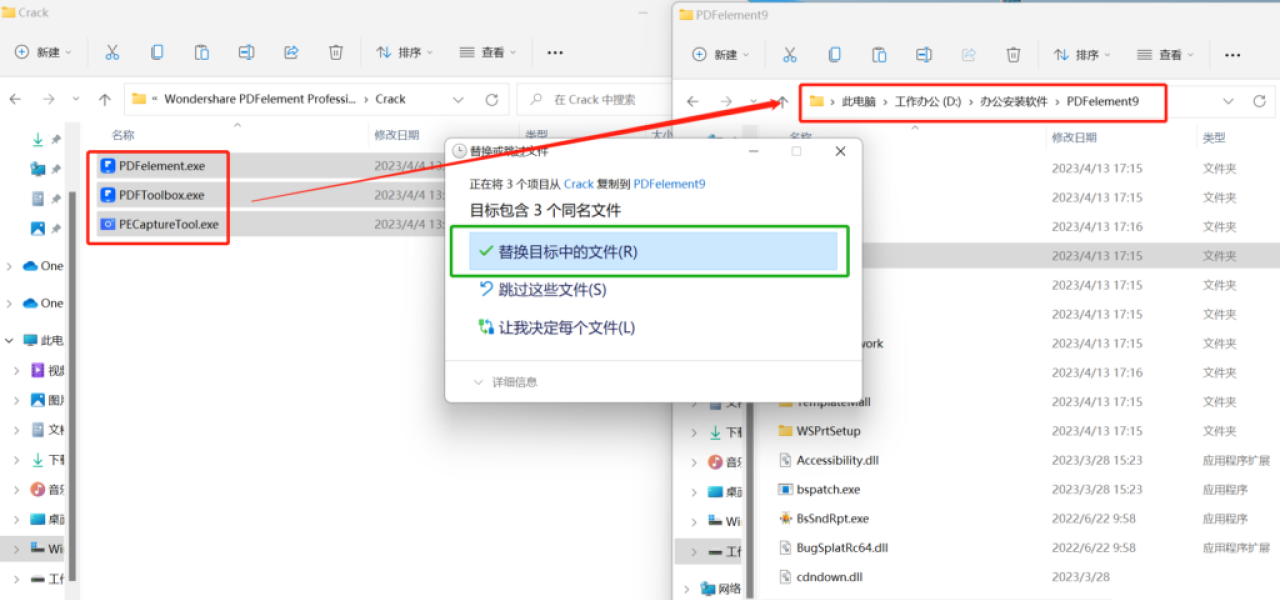The image size is (1280, 600).
Task: Click the 网络 network icon in PDFelement9 sidebar
Action: (x=708, y=588)
